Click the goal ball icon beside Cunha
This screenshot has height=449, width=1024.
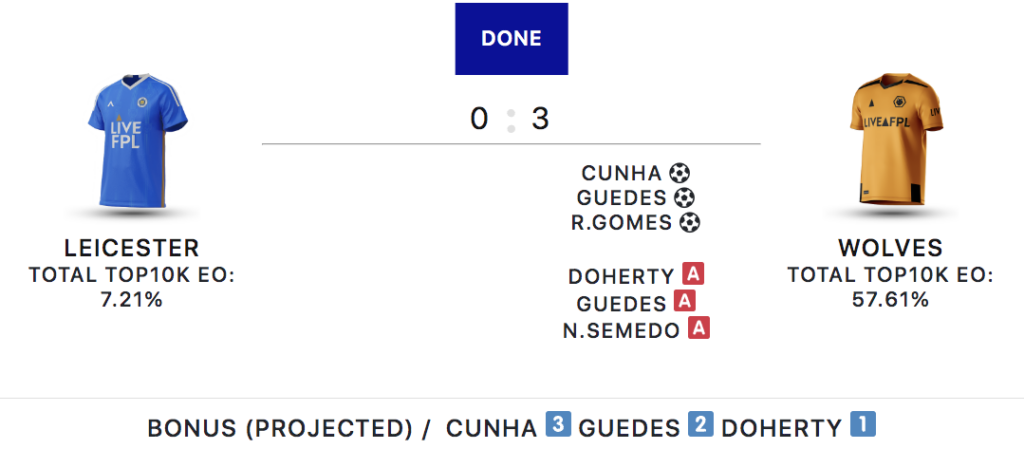pyautogui.click(x=680, y=174)
